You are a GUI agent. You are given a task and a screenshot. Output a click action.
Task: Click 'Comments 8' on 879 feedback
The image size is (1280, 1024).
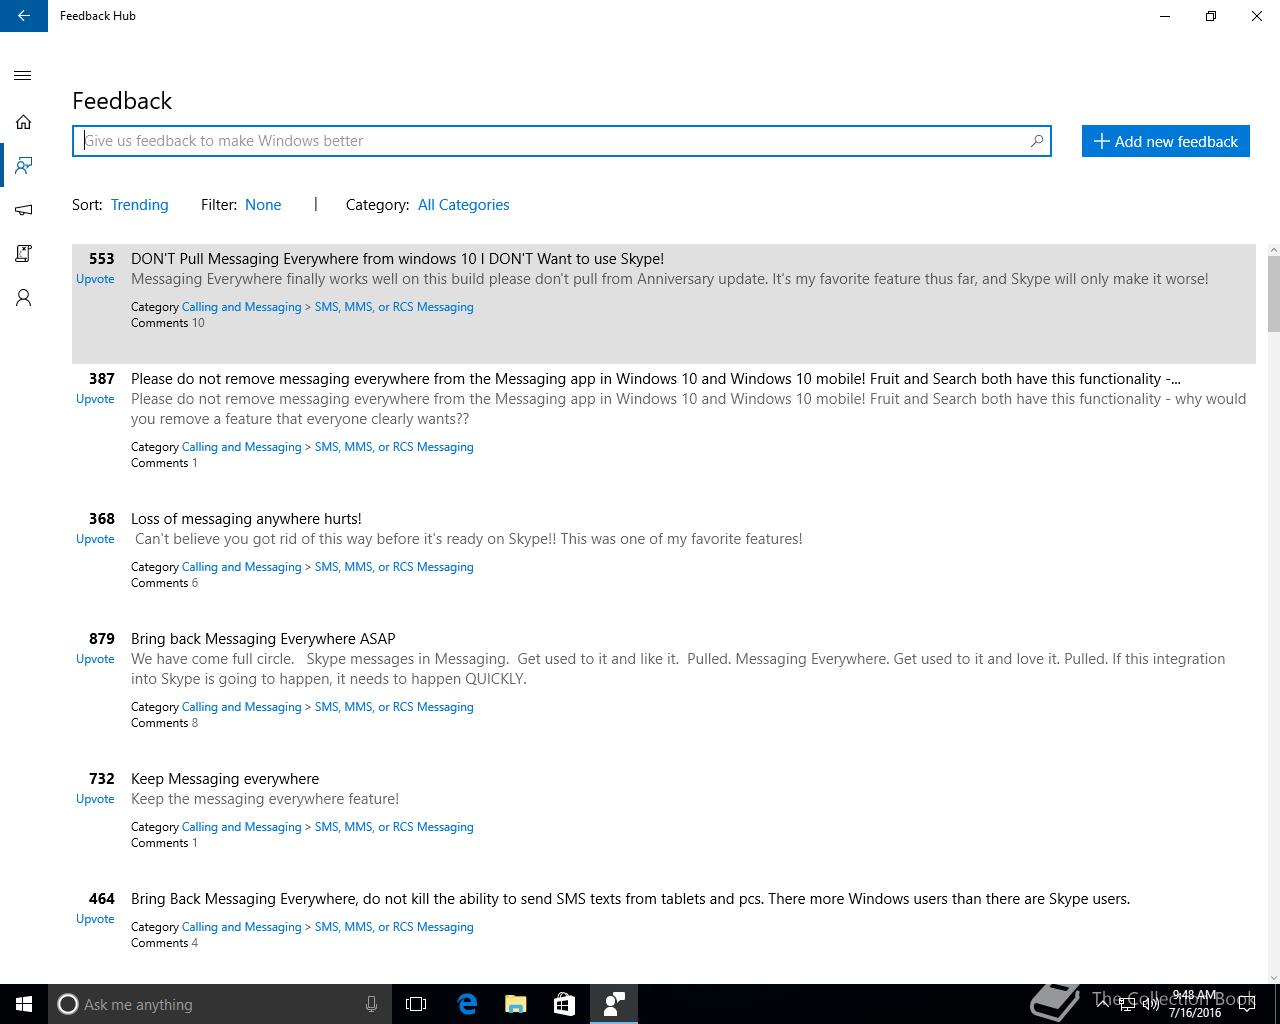(x=164, y=723)
